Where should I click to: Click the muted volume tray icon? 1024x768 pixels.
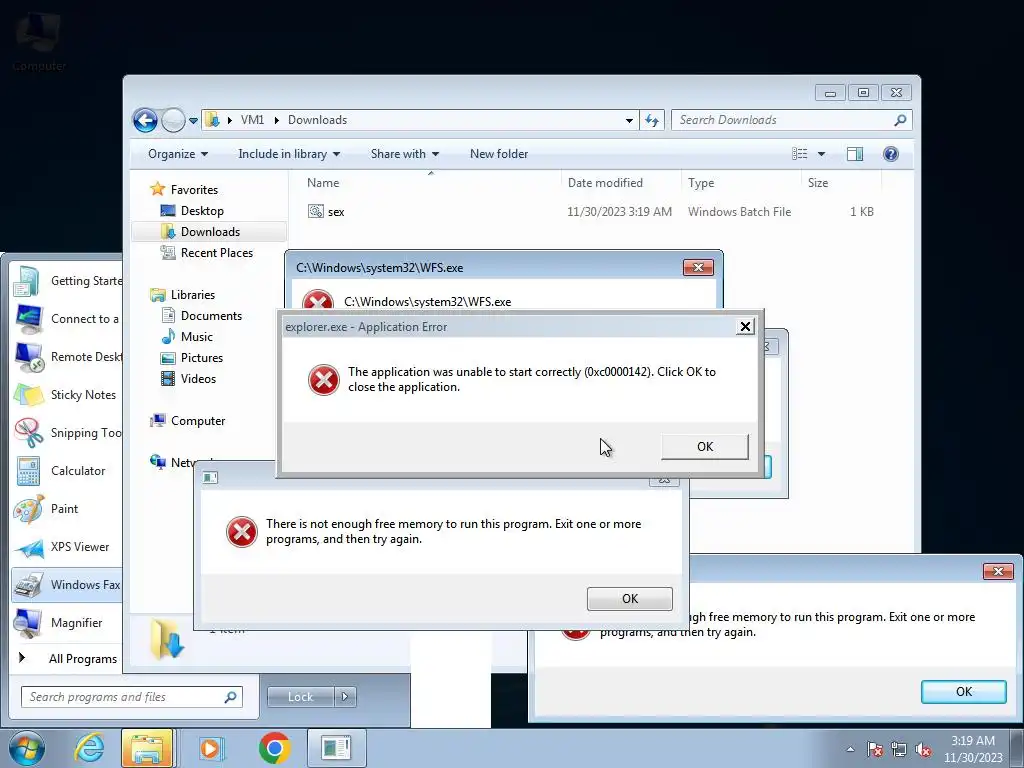pos(923,749)
